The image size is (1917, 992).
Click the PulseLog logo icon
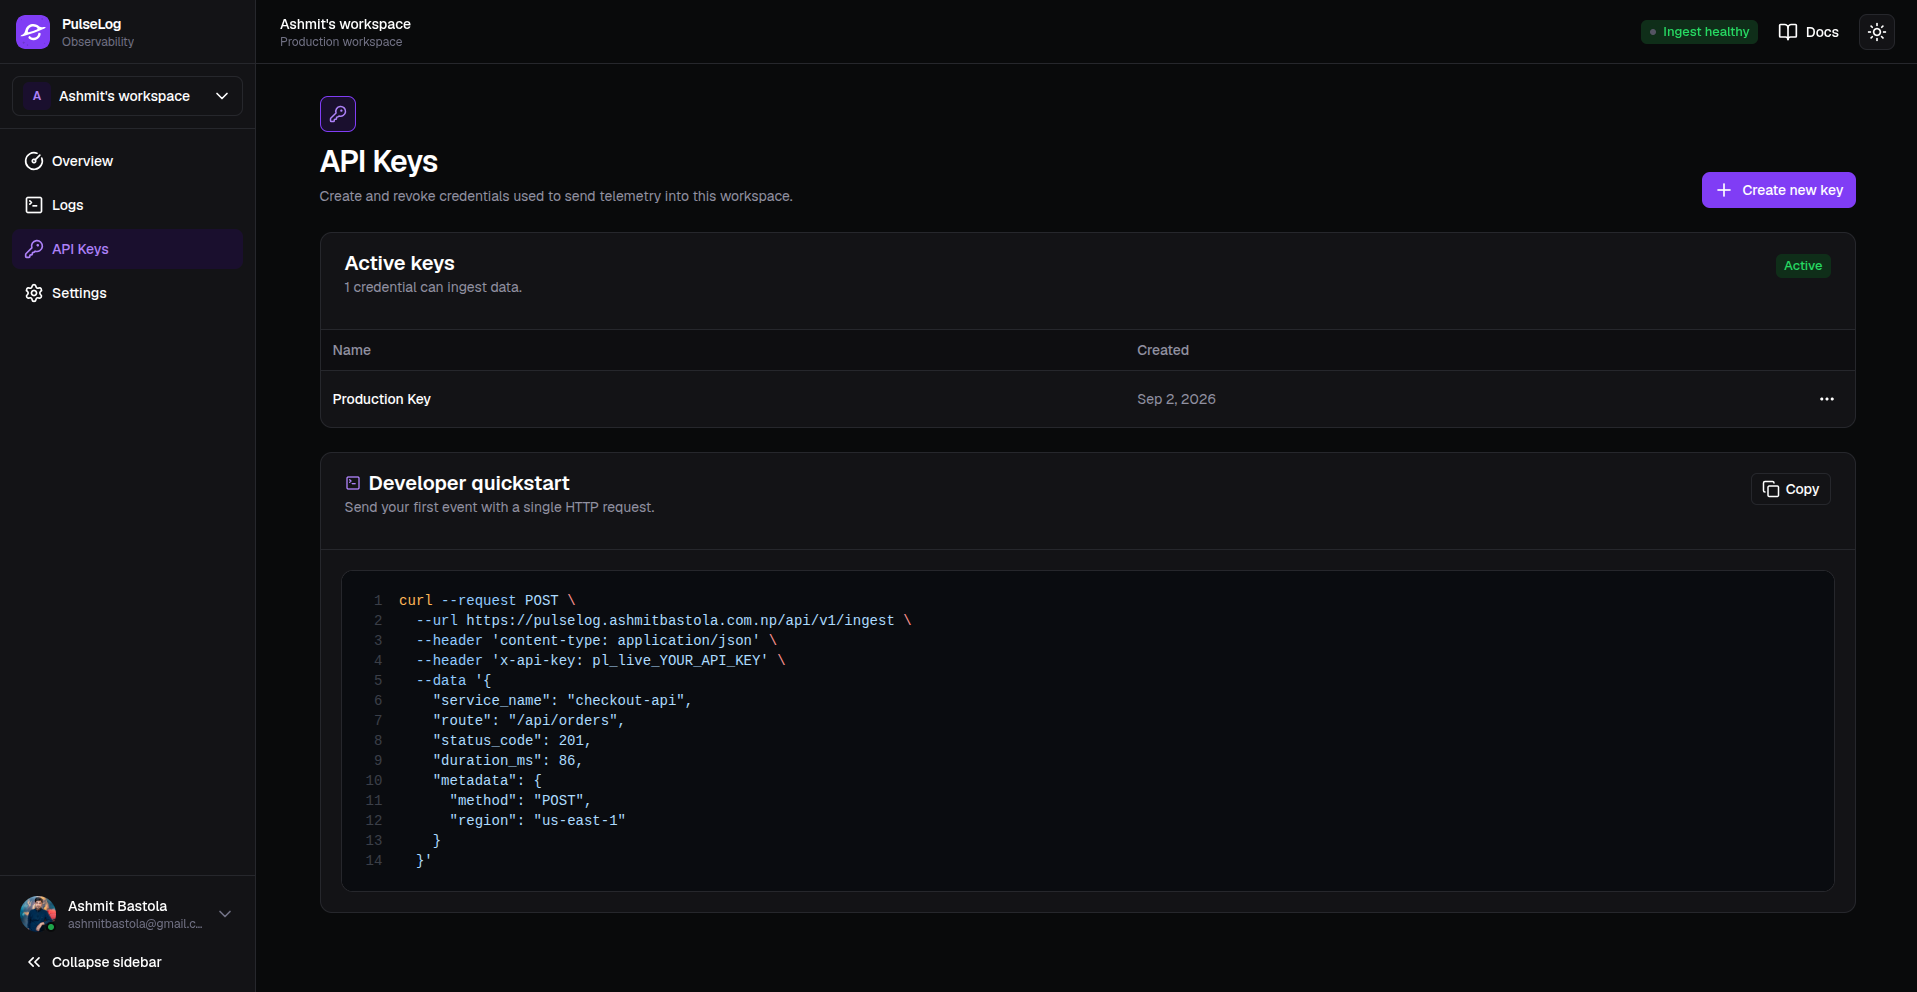[x=33, y=32]
